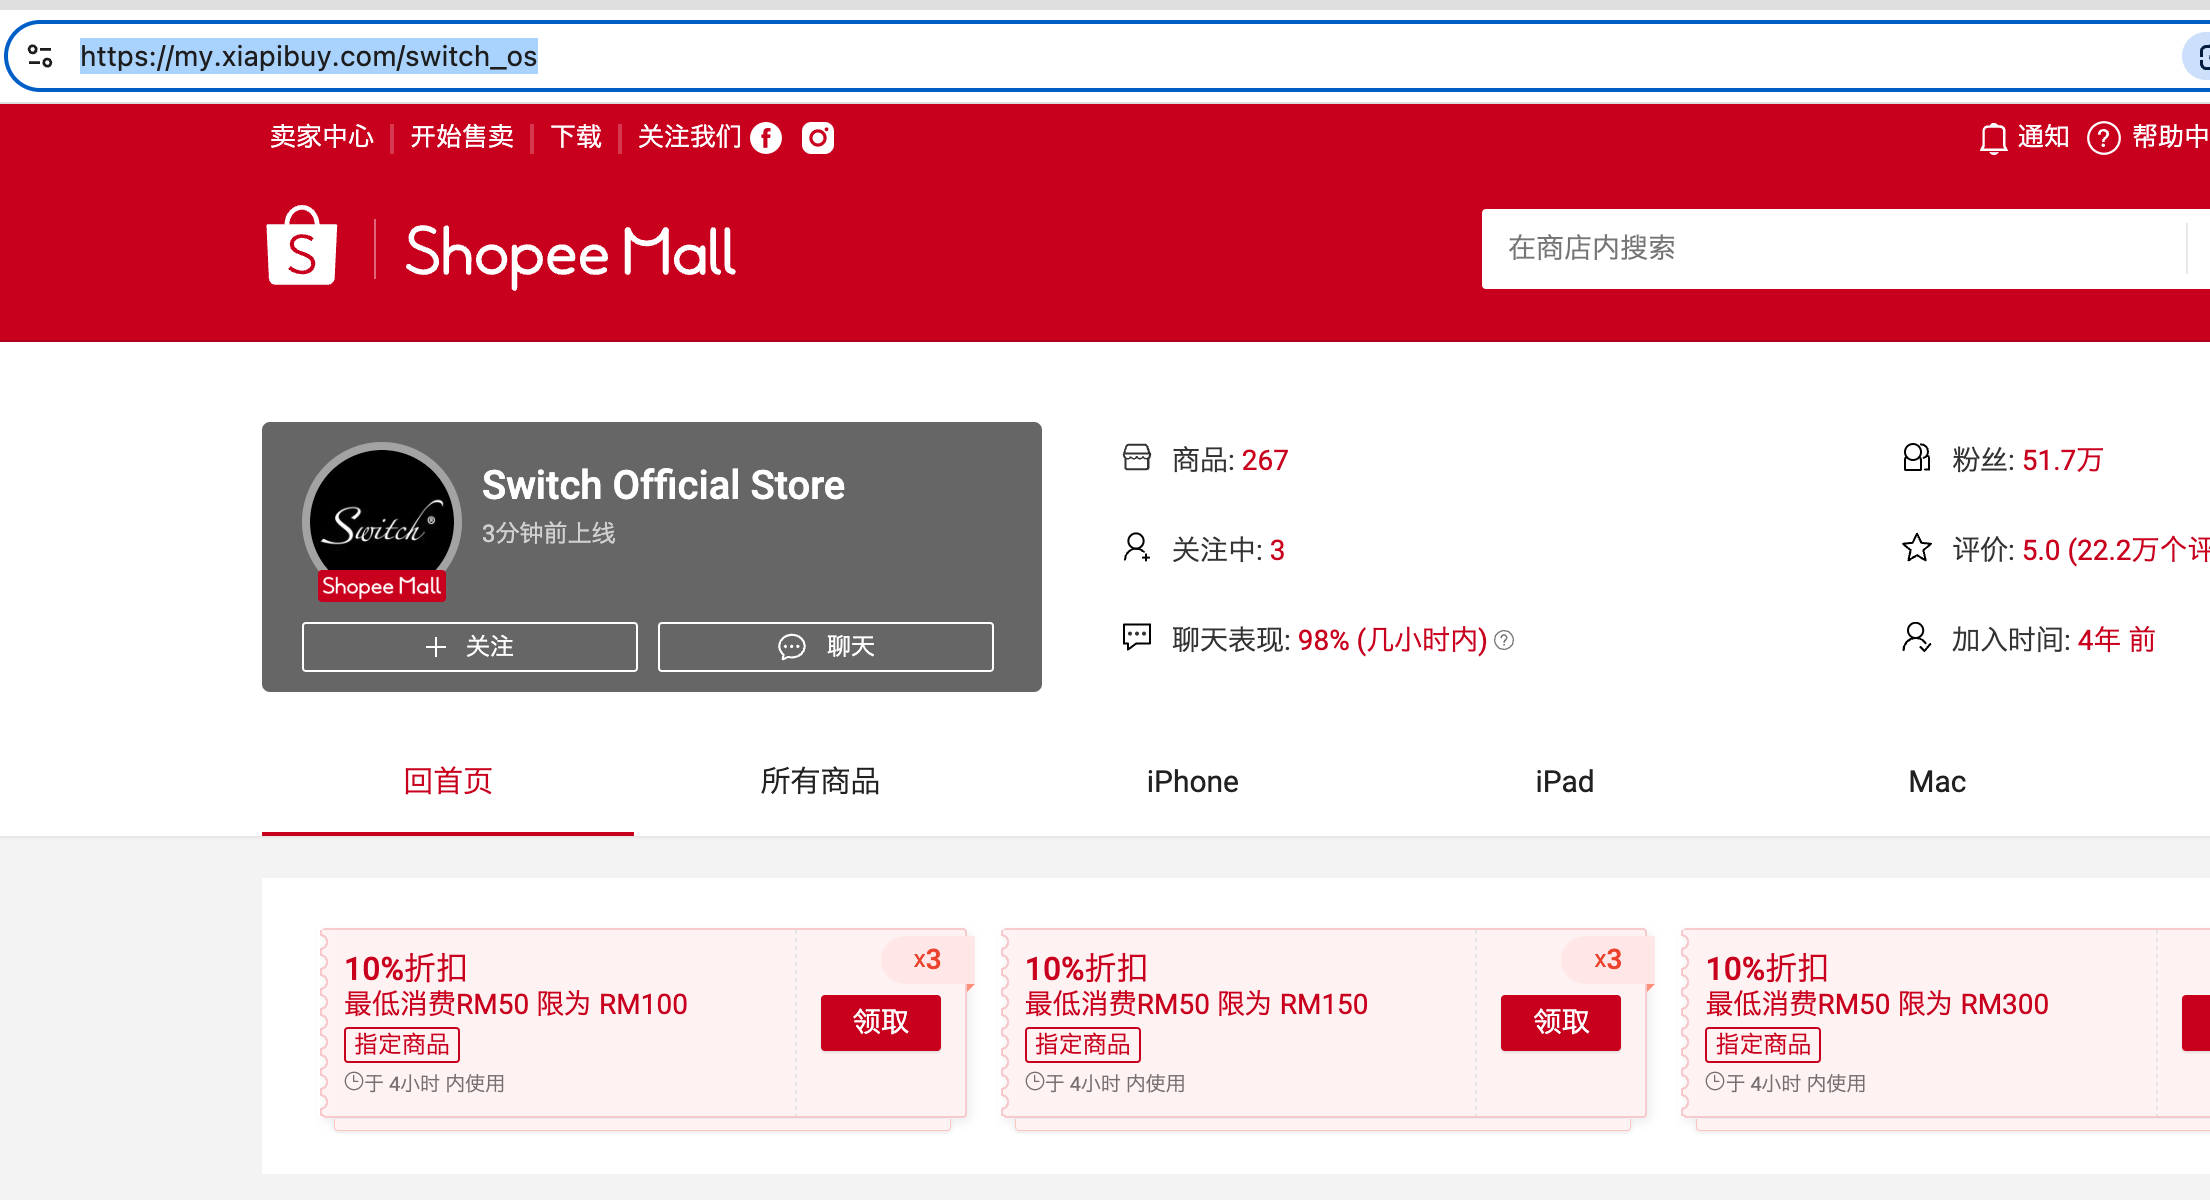Open 通知 notifications link
The width and height of the screenshot is (2210, 1200).
point(2043,137)
